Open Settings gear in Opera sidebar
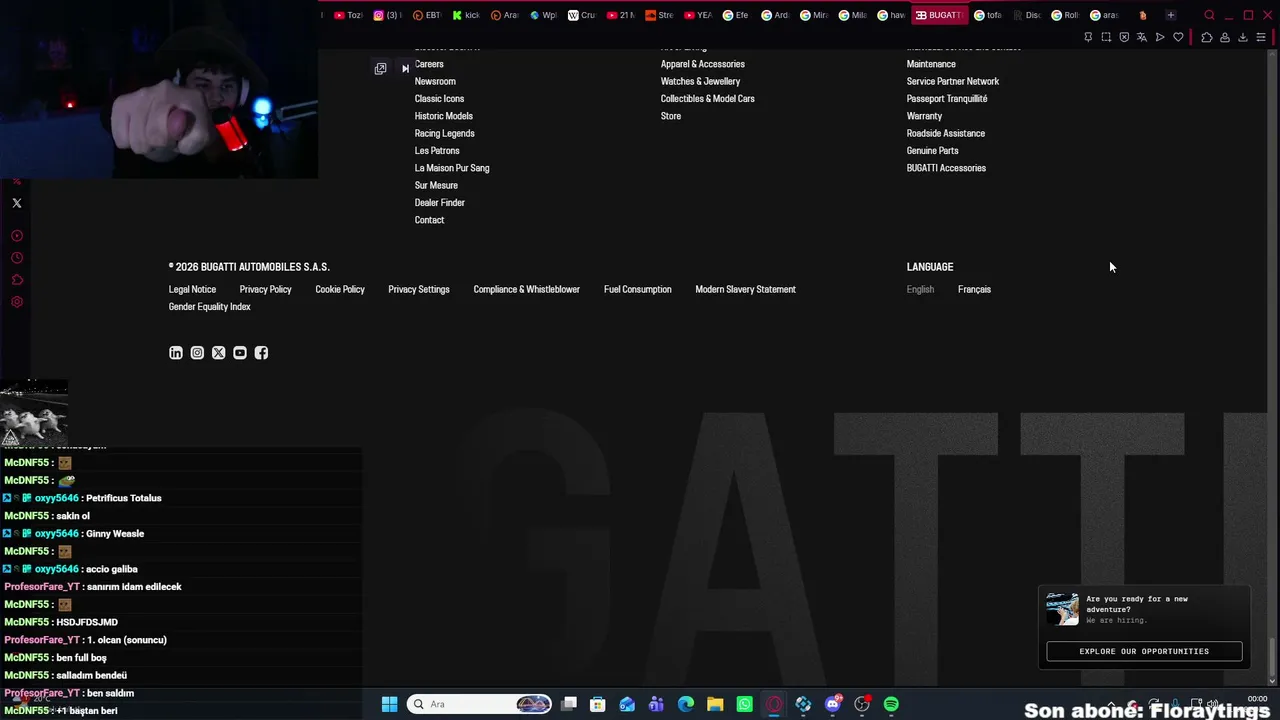The image size is (1280, 720). point(17,302)
